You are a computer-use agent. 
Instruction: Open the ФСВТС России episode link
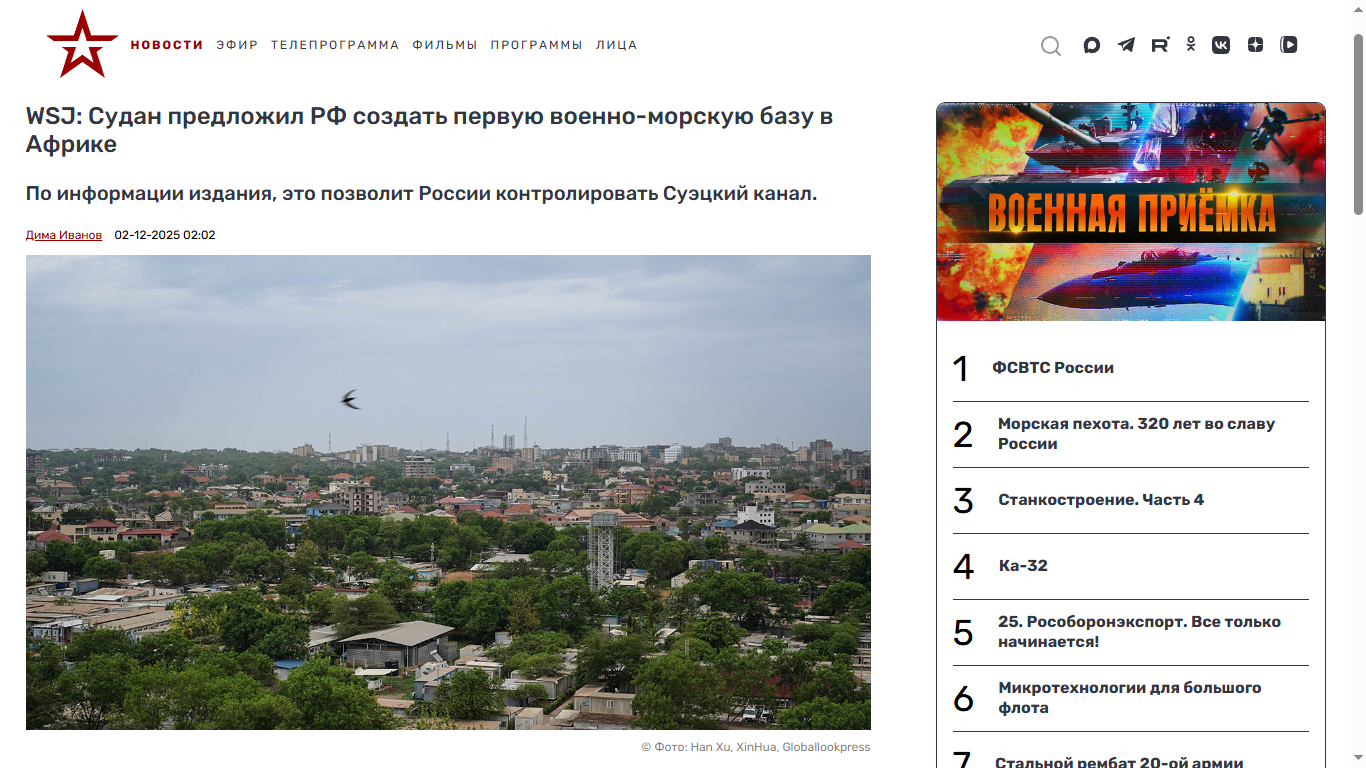[x=1053, y=368]
